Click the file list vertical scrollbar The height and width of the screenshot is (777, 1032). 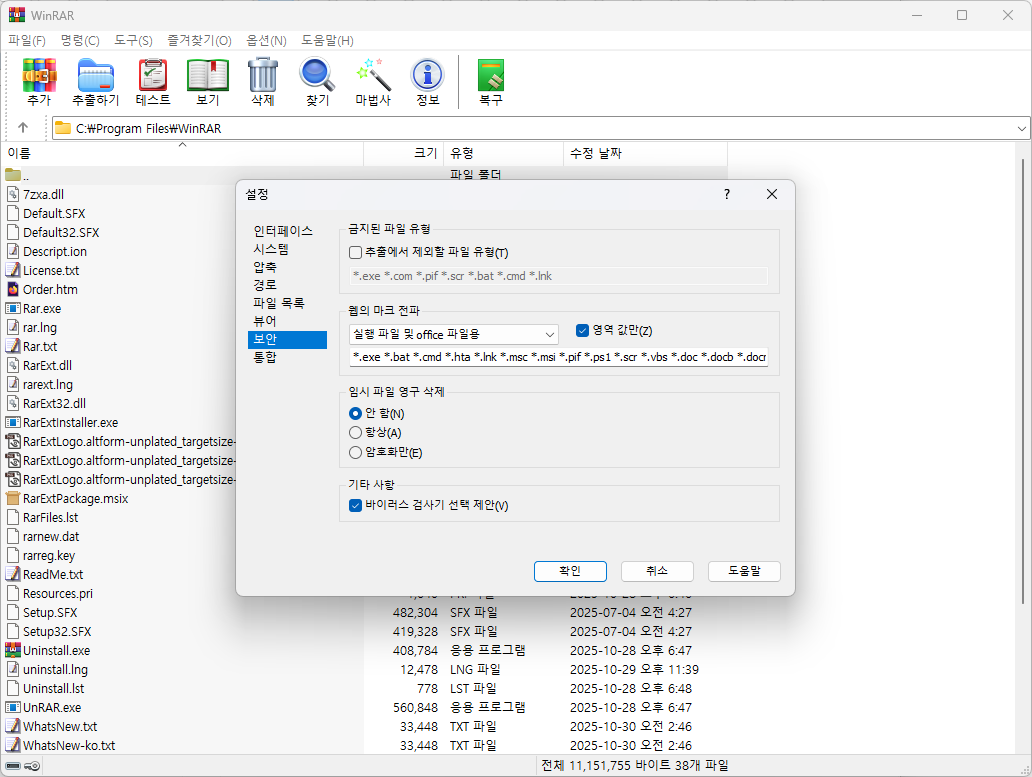(1023, 382)
